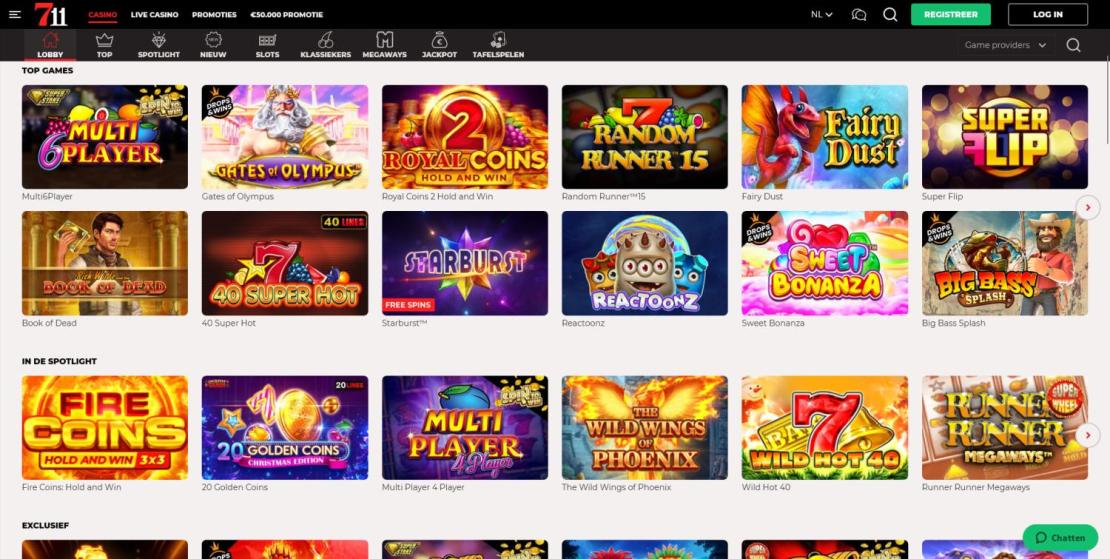Screen dimensions: 1110x559
Task: Open the NL language dropdown
Action: [x=821, y=14]
